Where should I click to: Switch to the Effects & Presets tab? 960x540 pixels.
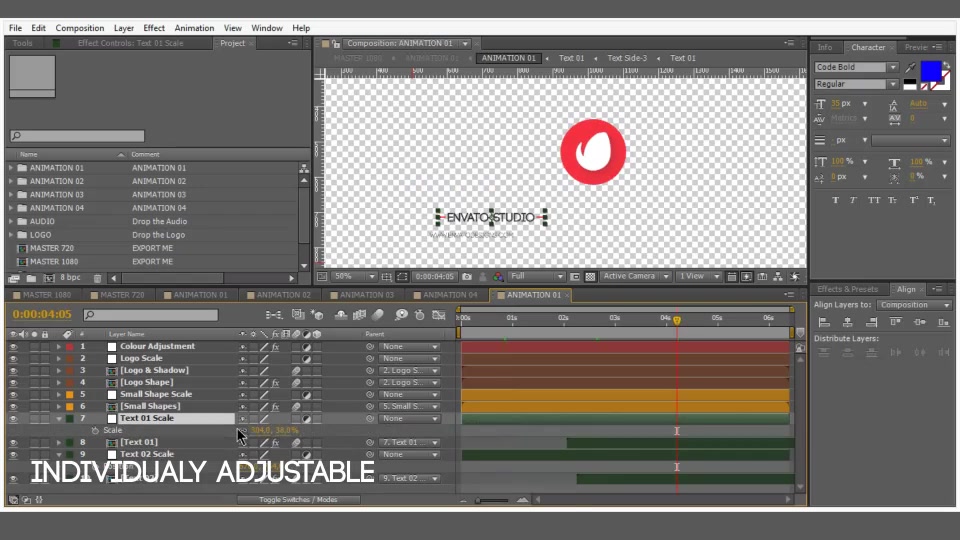point(847,289)
